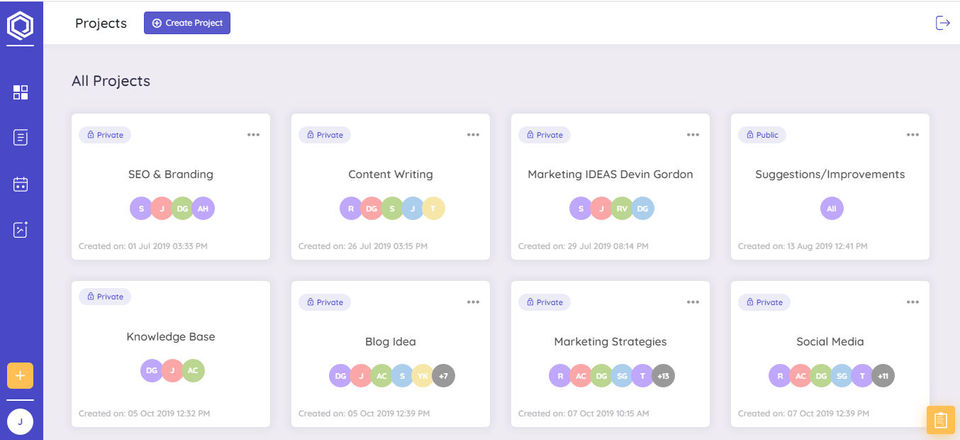Show the +13 more members on Marketing Strategies
The image size is (960, 440).
pos(663,376)
